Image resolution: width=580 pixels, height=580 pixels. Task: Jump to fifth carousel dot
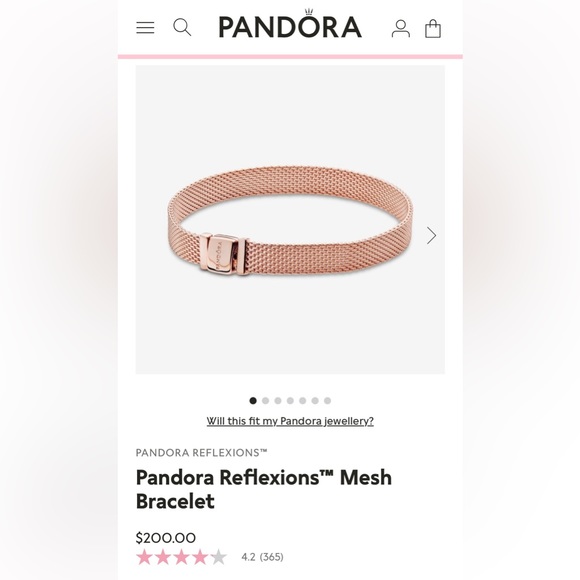coord(303,401)
